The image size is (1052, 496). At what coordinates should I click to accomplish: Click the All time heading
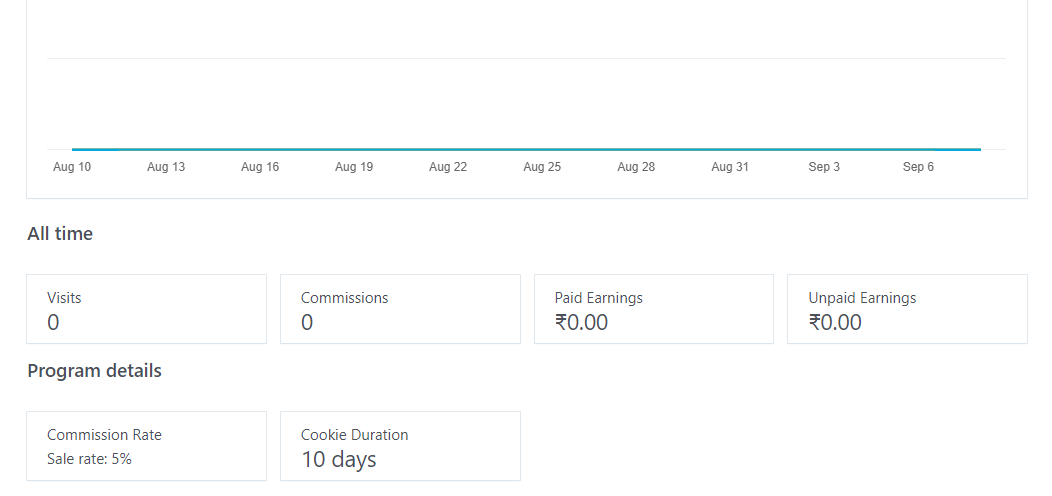(x=60, y=234)
